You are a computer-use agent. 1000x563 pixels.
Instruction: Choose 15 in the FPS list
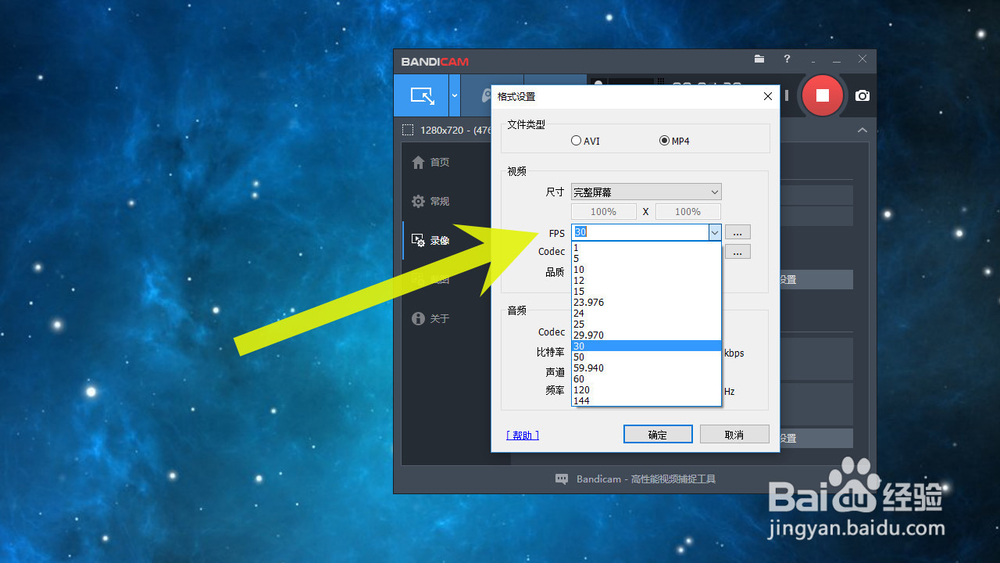pos(646,291)
